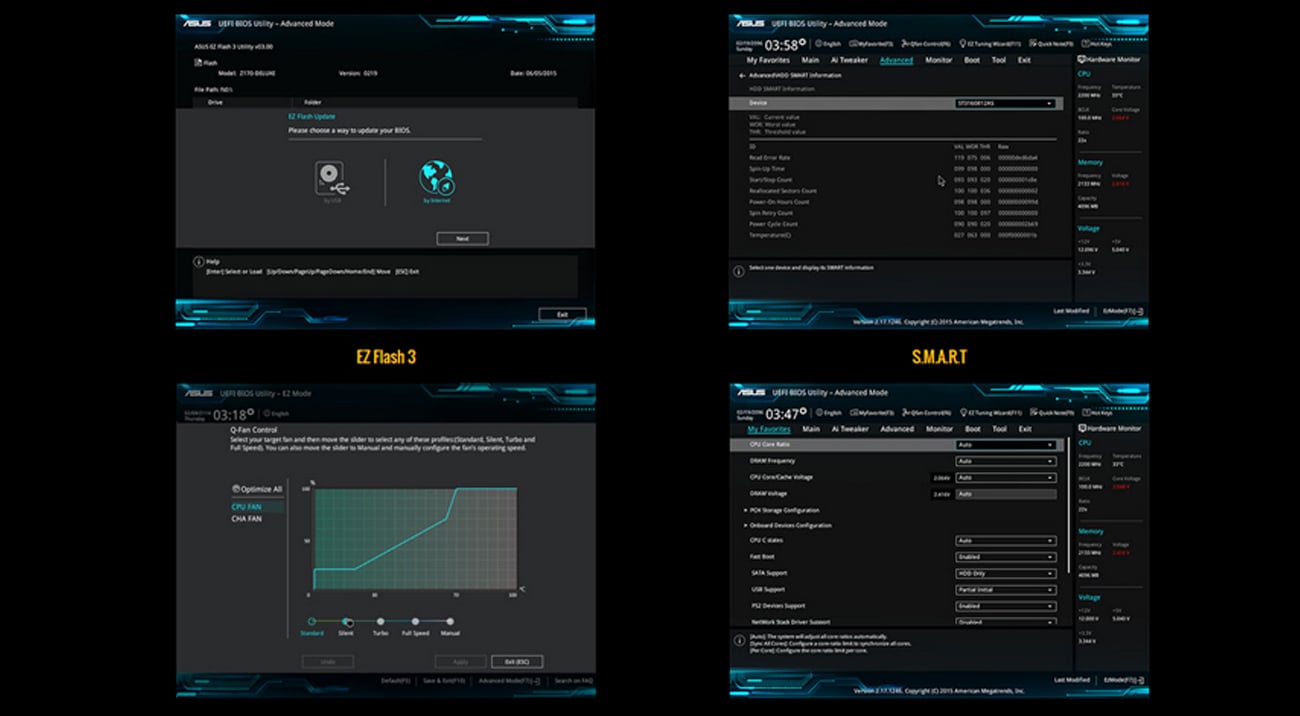The width and height of the screenshot is (1300, 716).
Task: Select Exit tab in S.M.A.R.T screen
Action: [x=1024, y=60]
